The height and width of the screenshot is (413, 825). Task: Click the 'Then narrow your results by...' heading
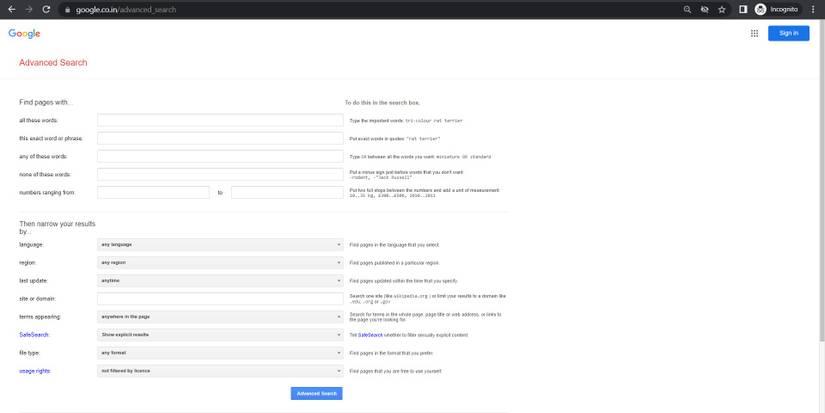point(57,227)
